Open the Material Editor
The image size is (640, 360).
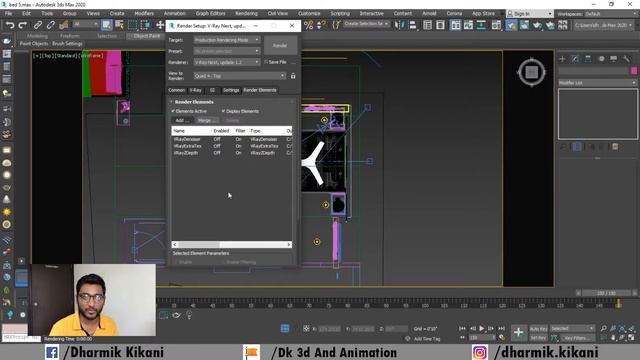[496, 25]
